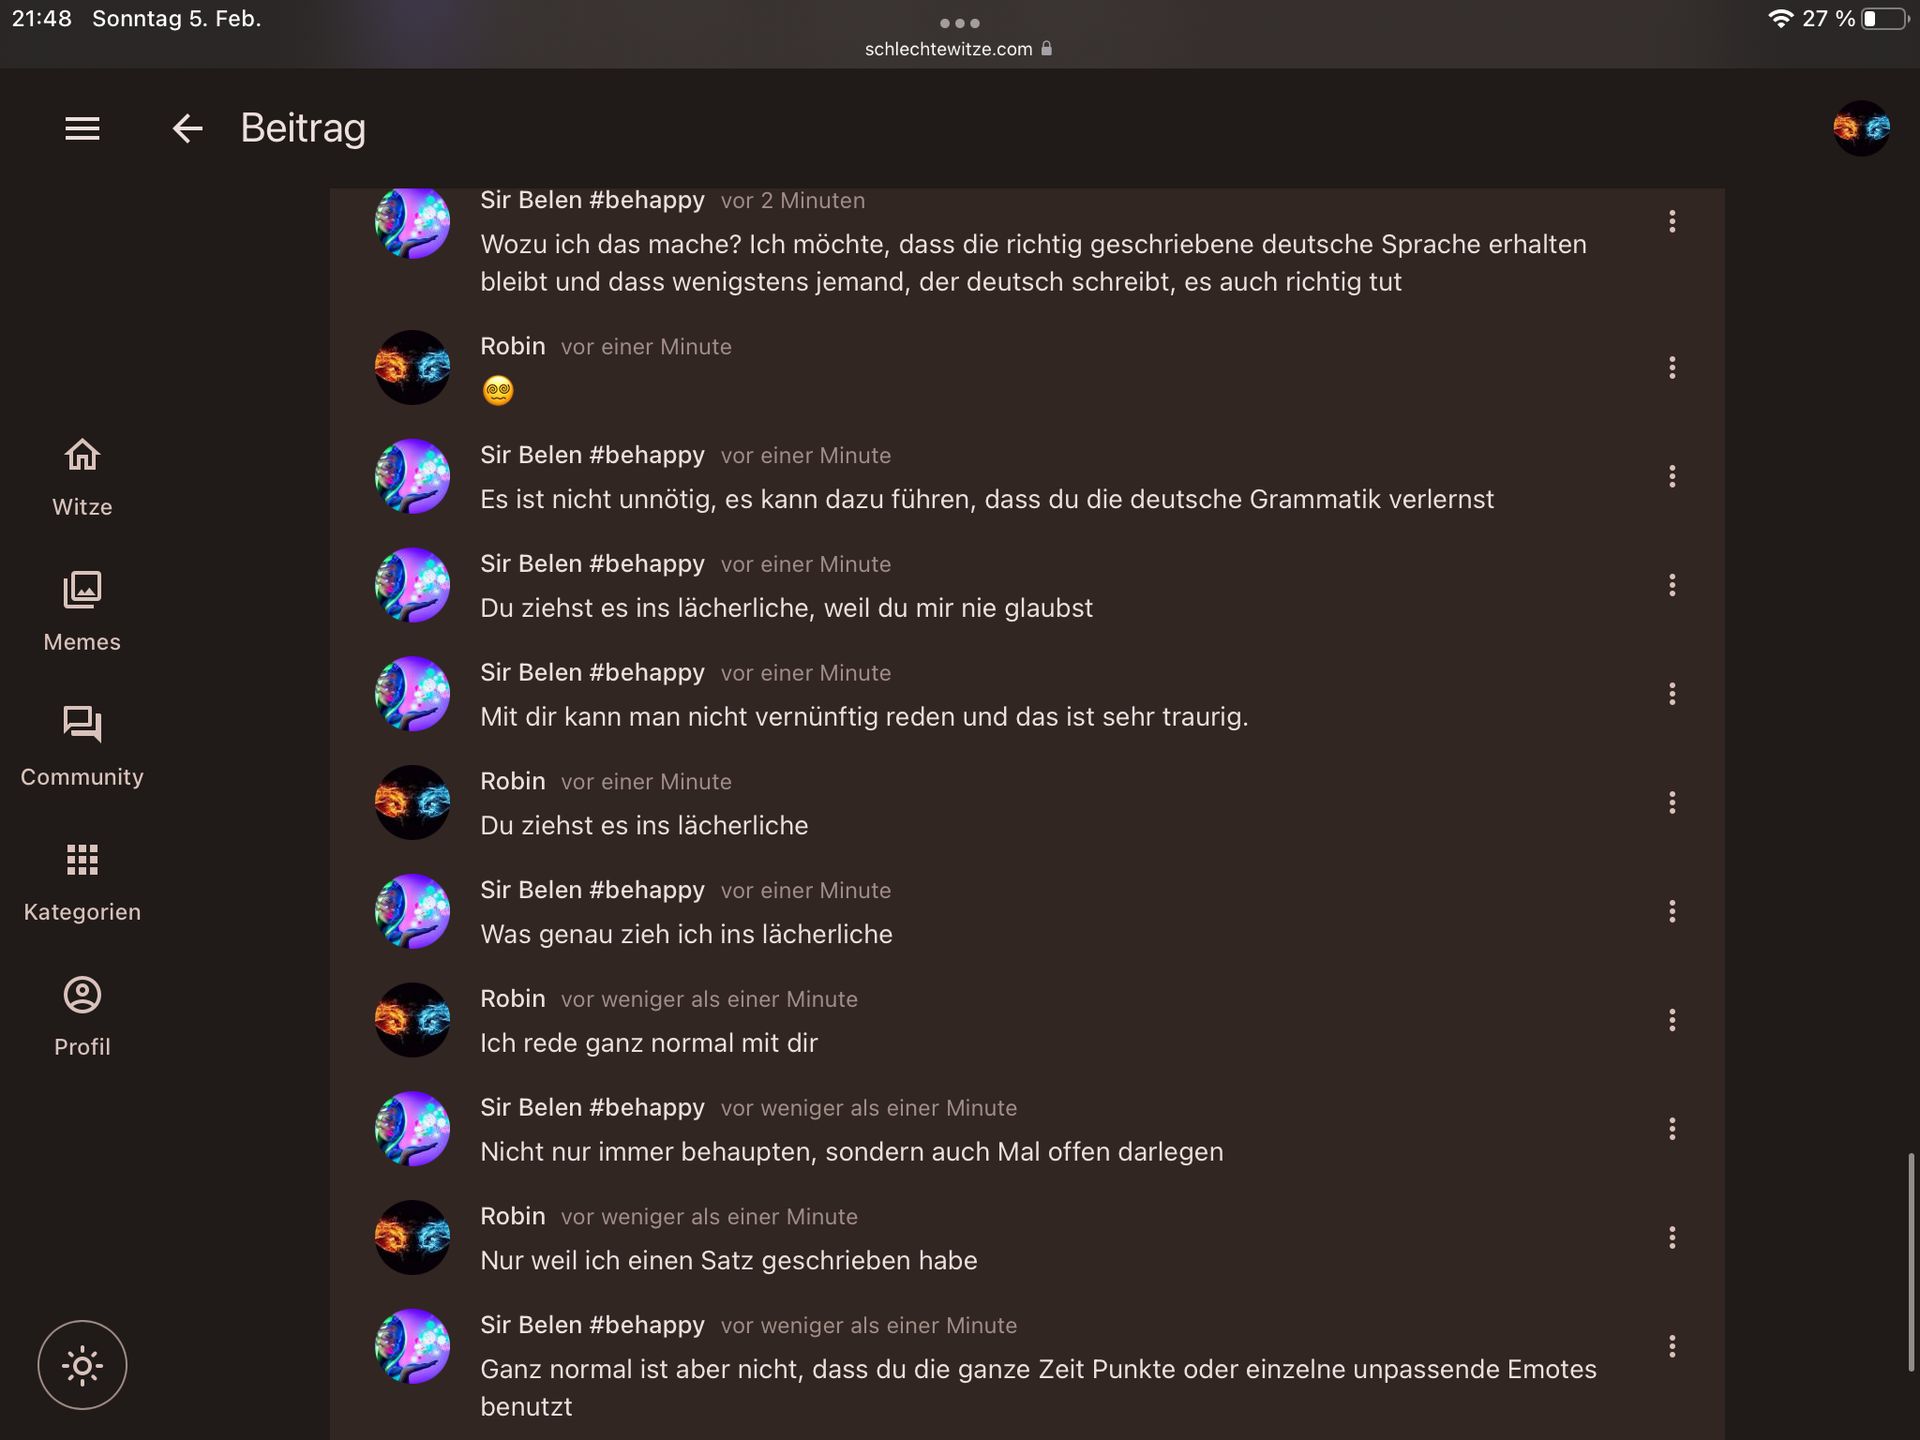Viewport: 1920px width, 1440px height.
Task: Open options for Robin's emoji comment
Action: [1672, 368]
